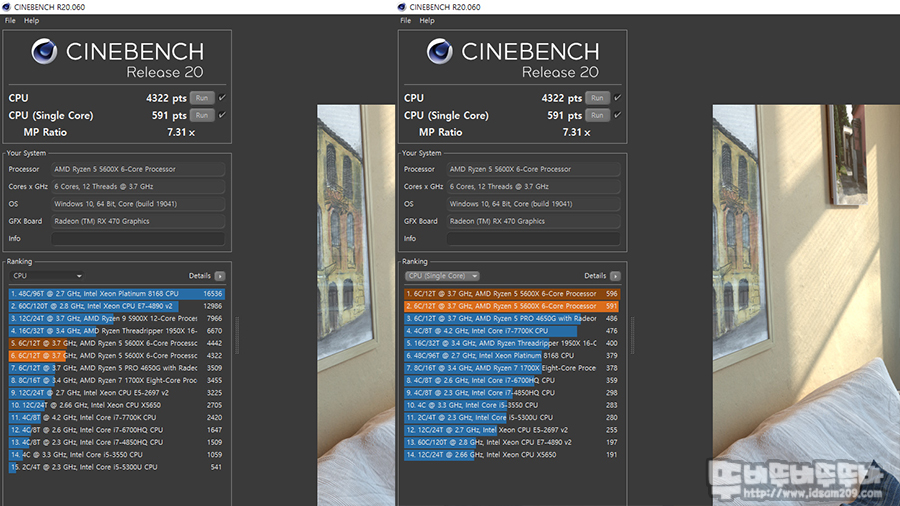Select Xeon E7-4890 v2 row scoring 197

pos(512,442)
